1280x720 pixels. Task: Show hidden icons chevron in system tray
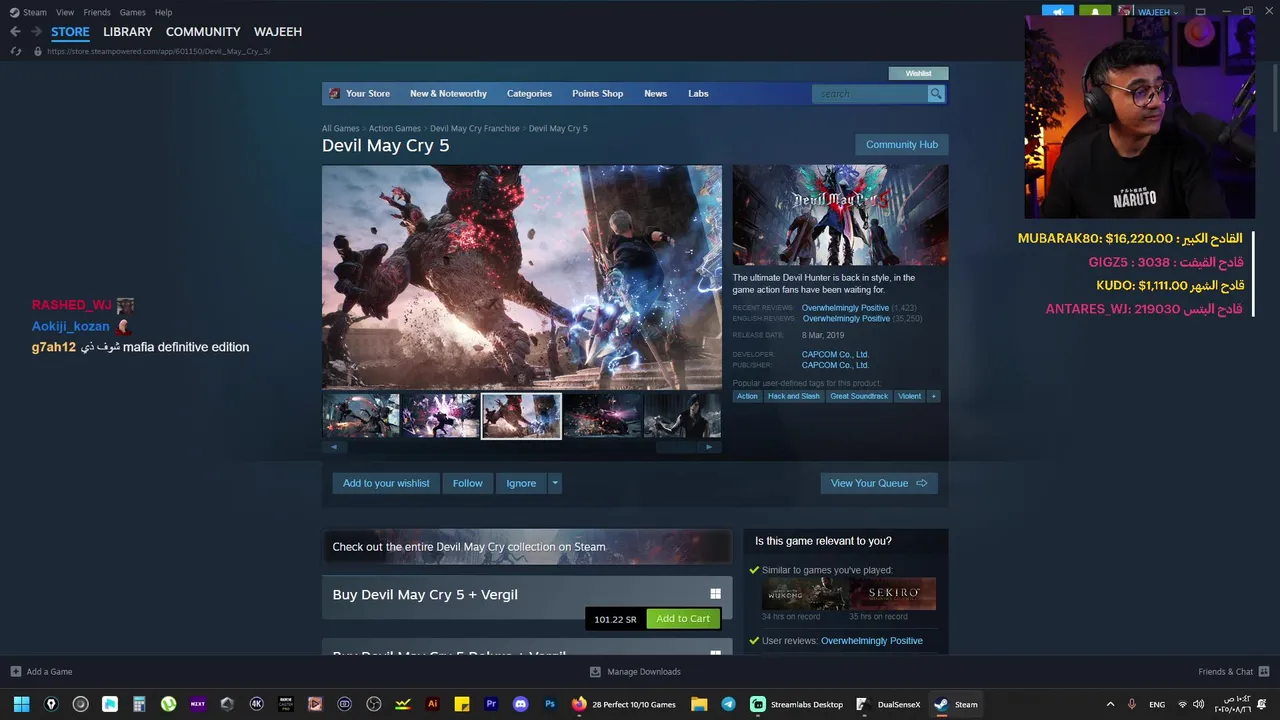[1110, 704]
